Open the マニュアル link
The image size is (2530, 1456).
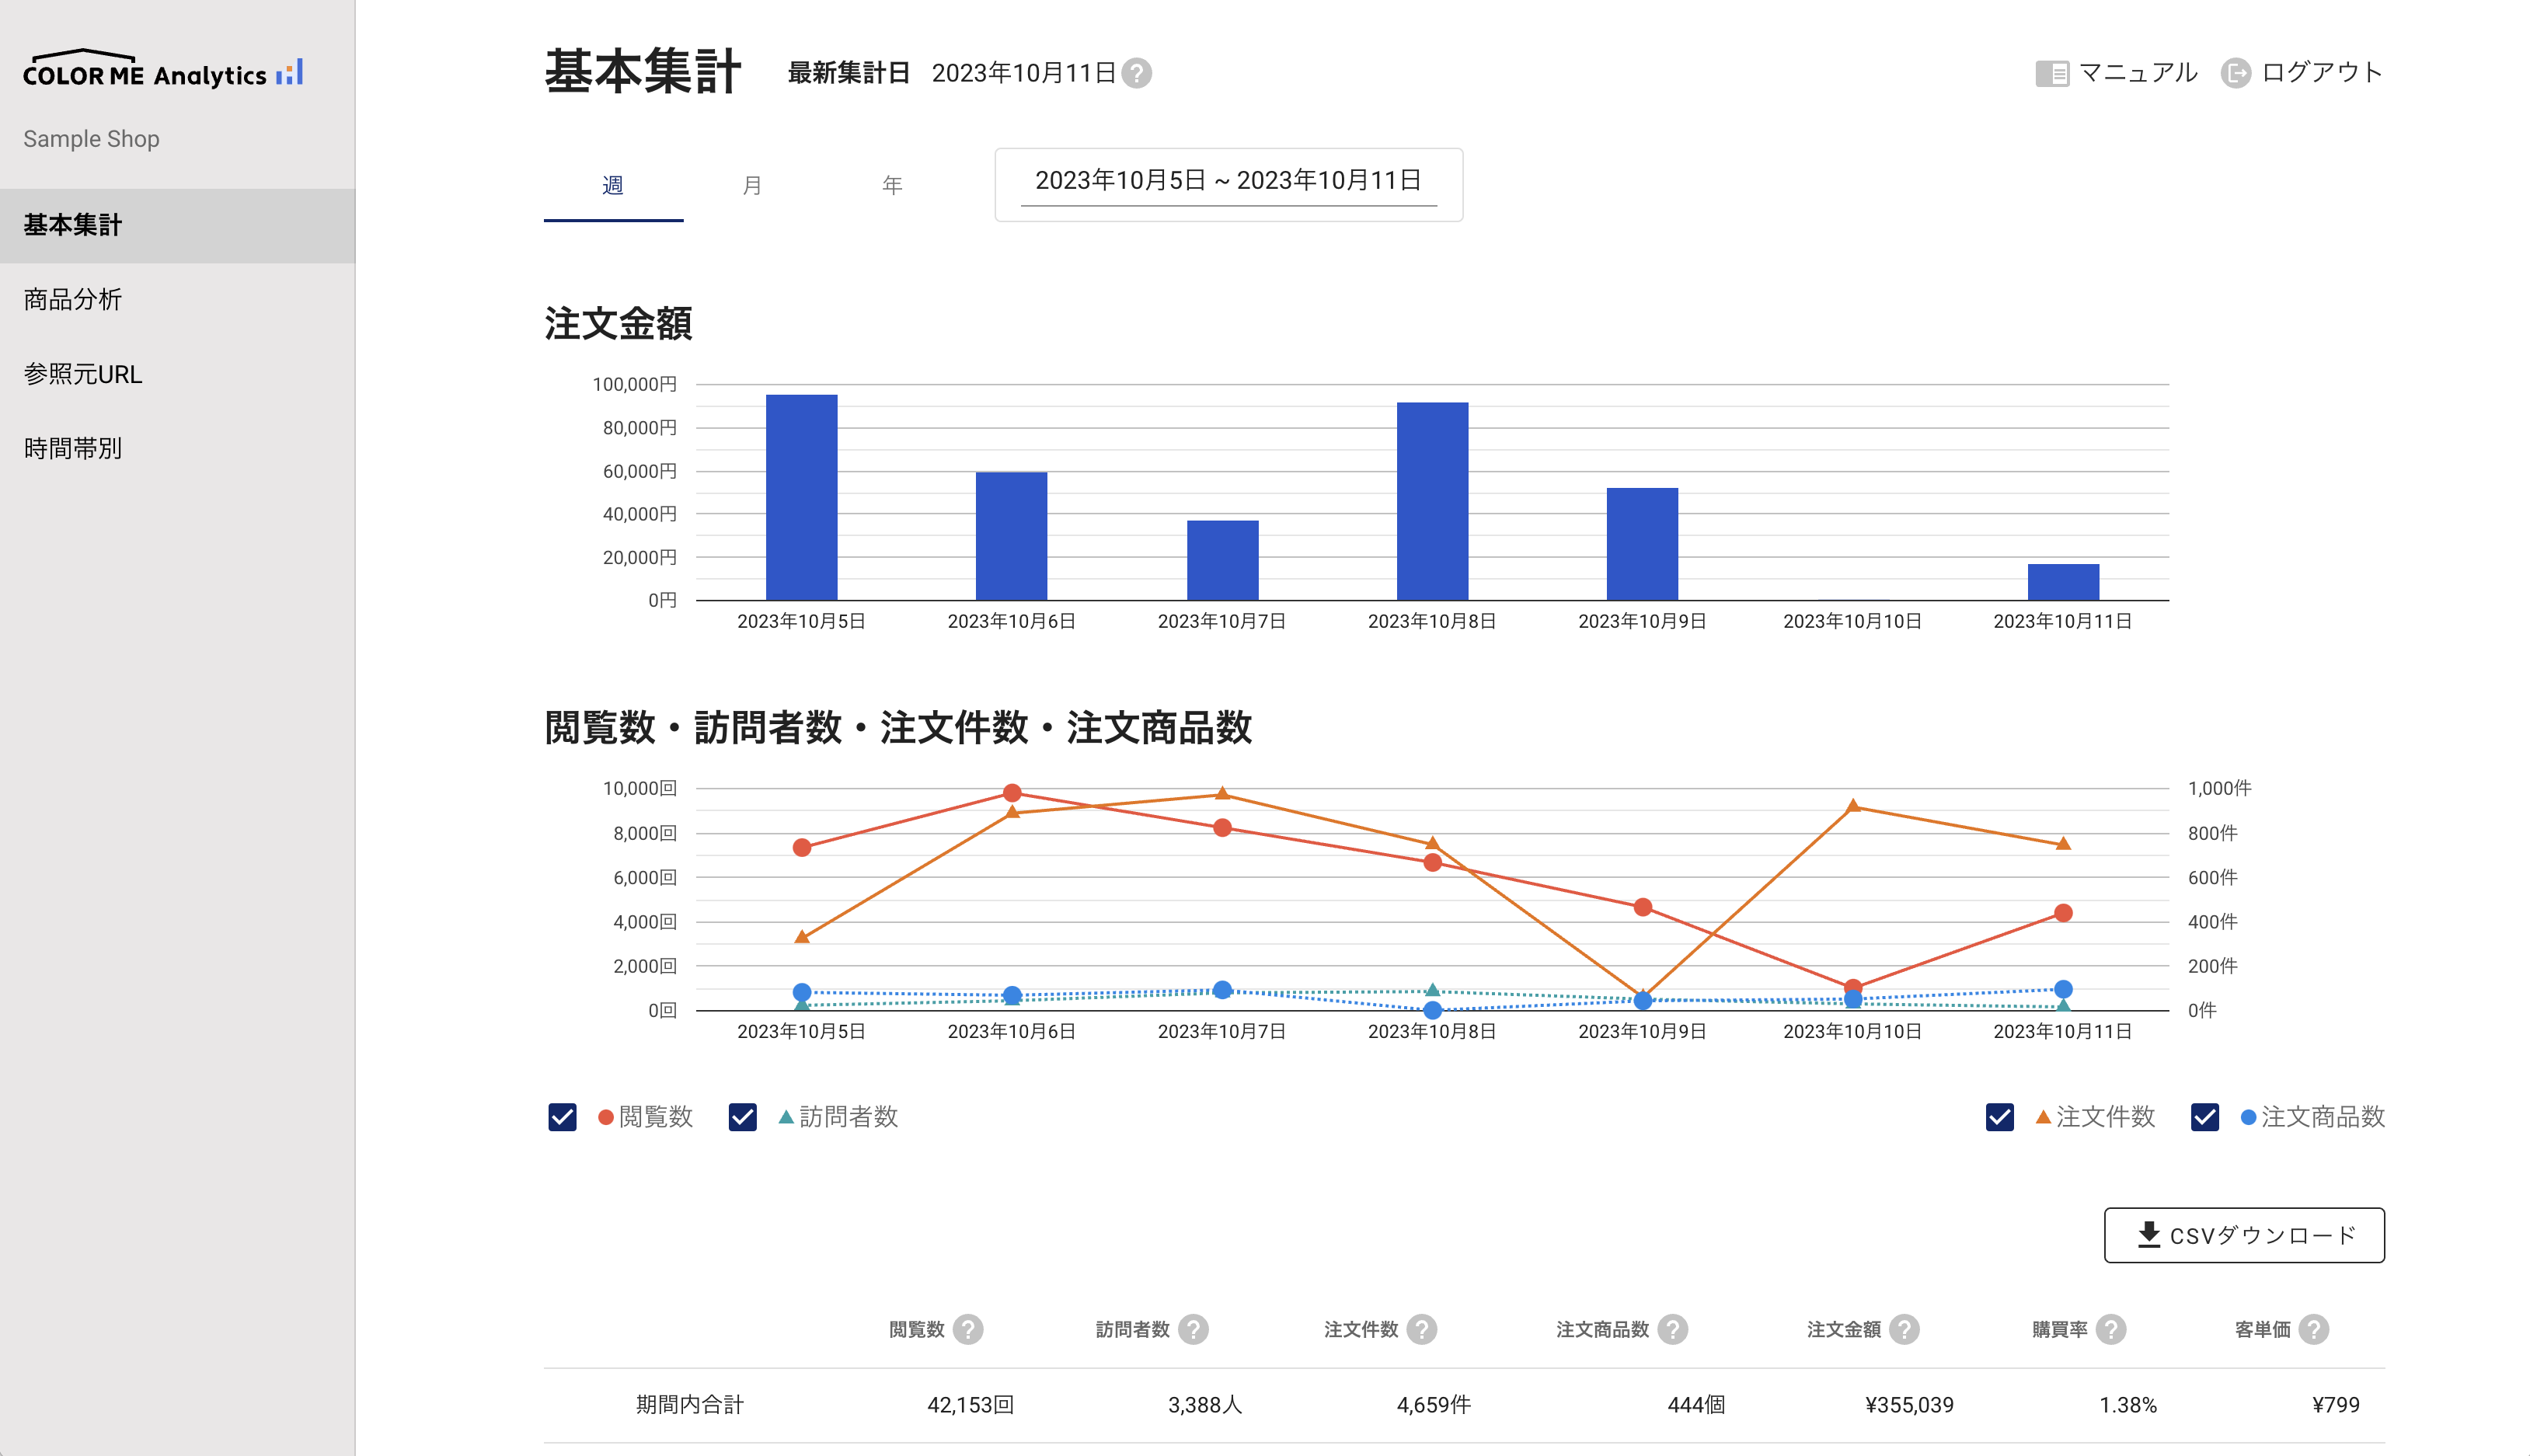click(2117, 73)
